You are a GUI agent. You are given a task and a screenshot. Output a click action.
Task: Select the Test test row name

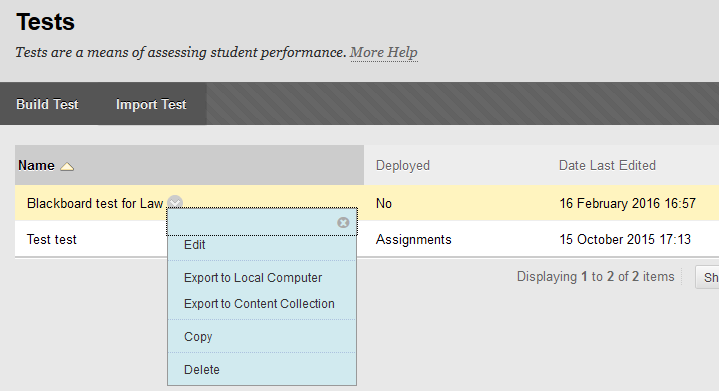pos(51,239)
